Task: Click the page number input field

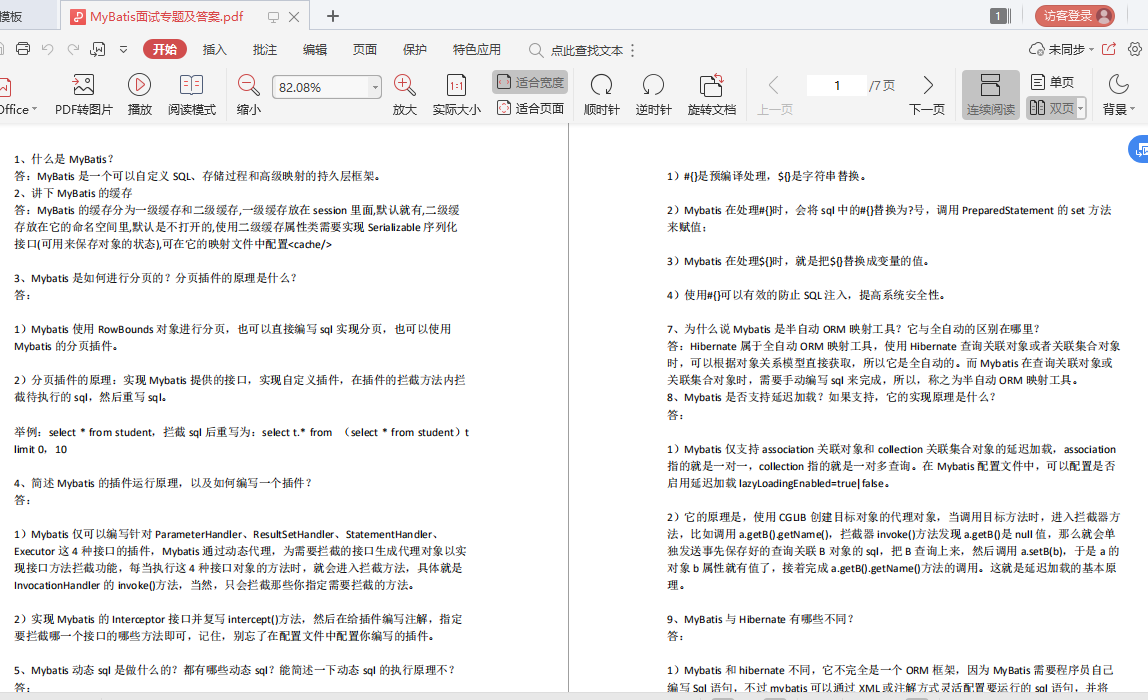Action: pyautogui.click(x=836, y=86)
